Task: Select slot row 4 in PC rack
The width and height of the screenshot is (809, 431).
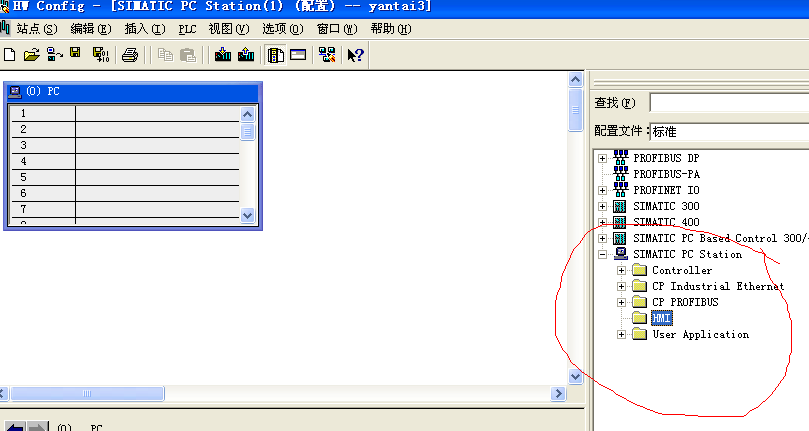Action: 125,162
